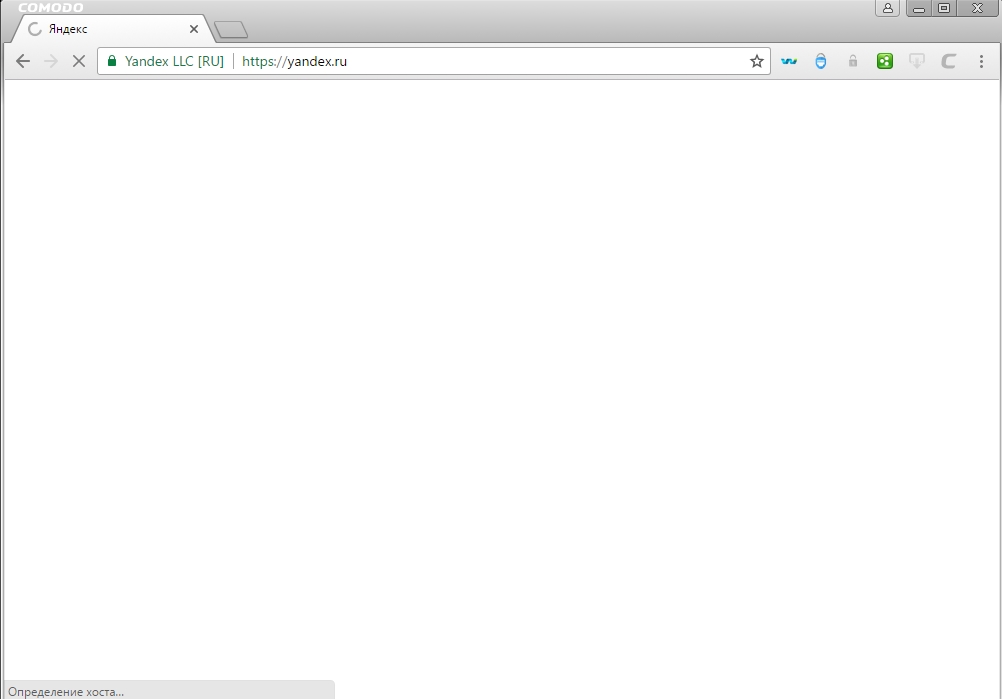Click the media downloader arrow icon
Image resolution: width=1002 pixels, height=699 pixels.
click(x=916, y=61)
